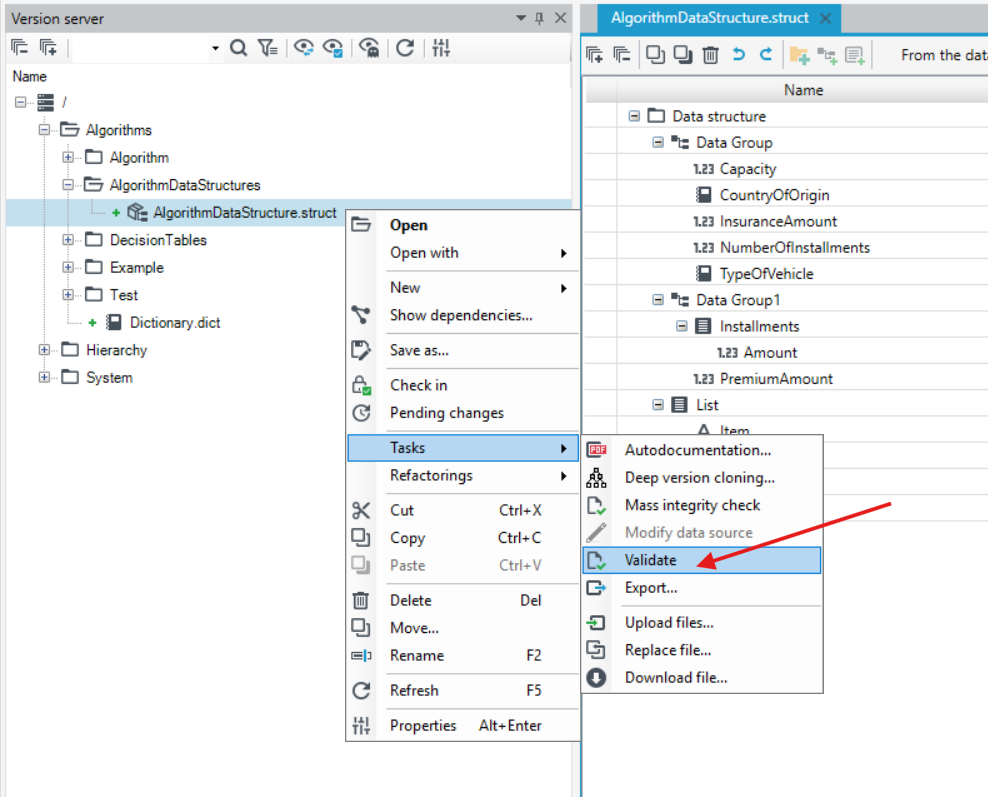Expand the DecisionTables folder

click(67, 239)
